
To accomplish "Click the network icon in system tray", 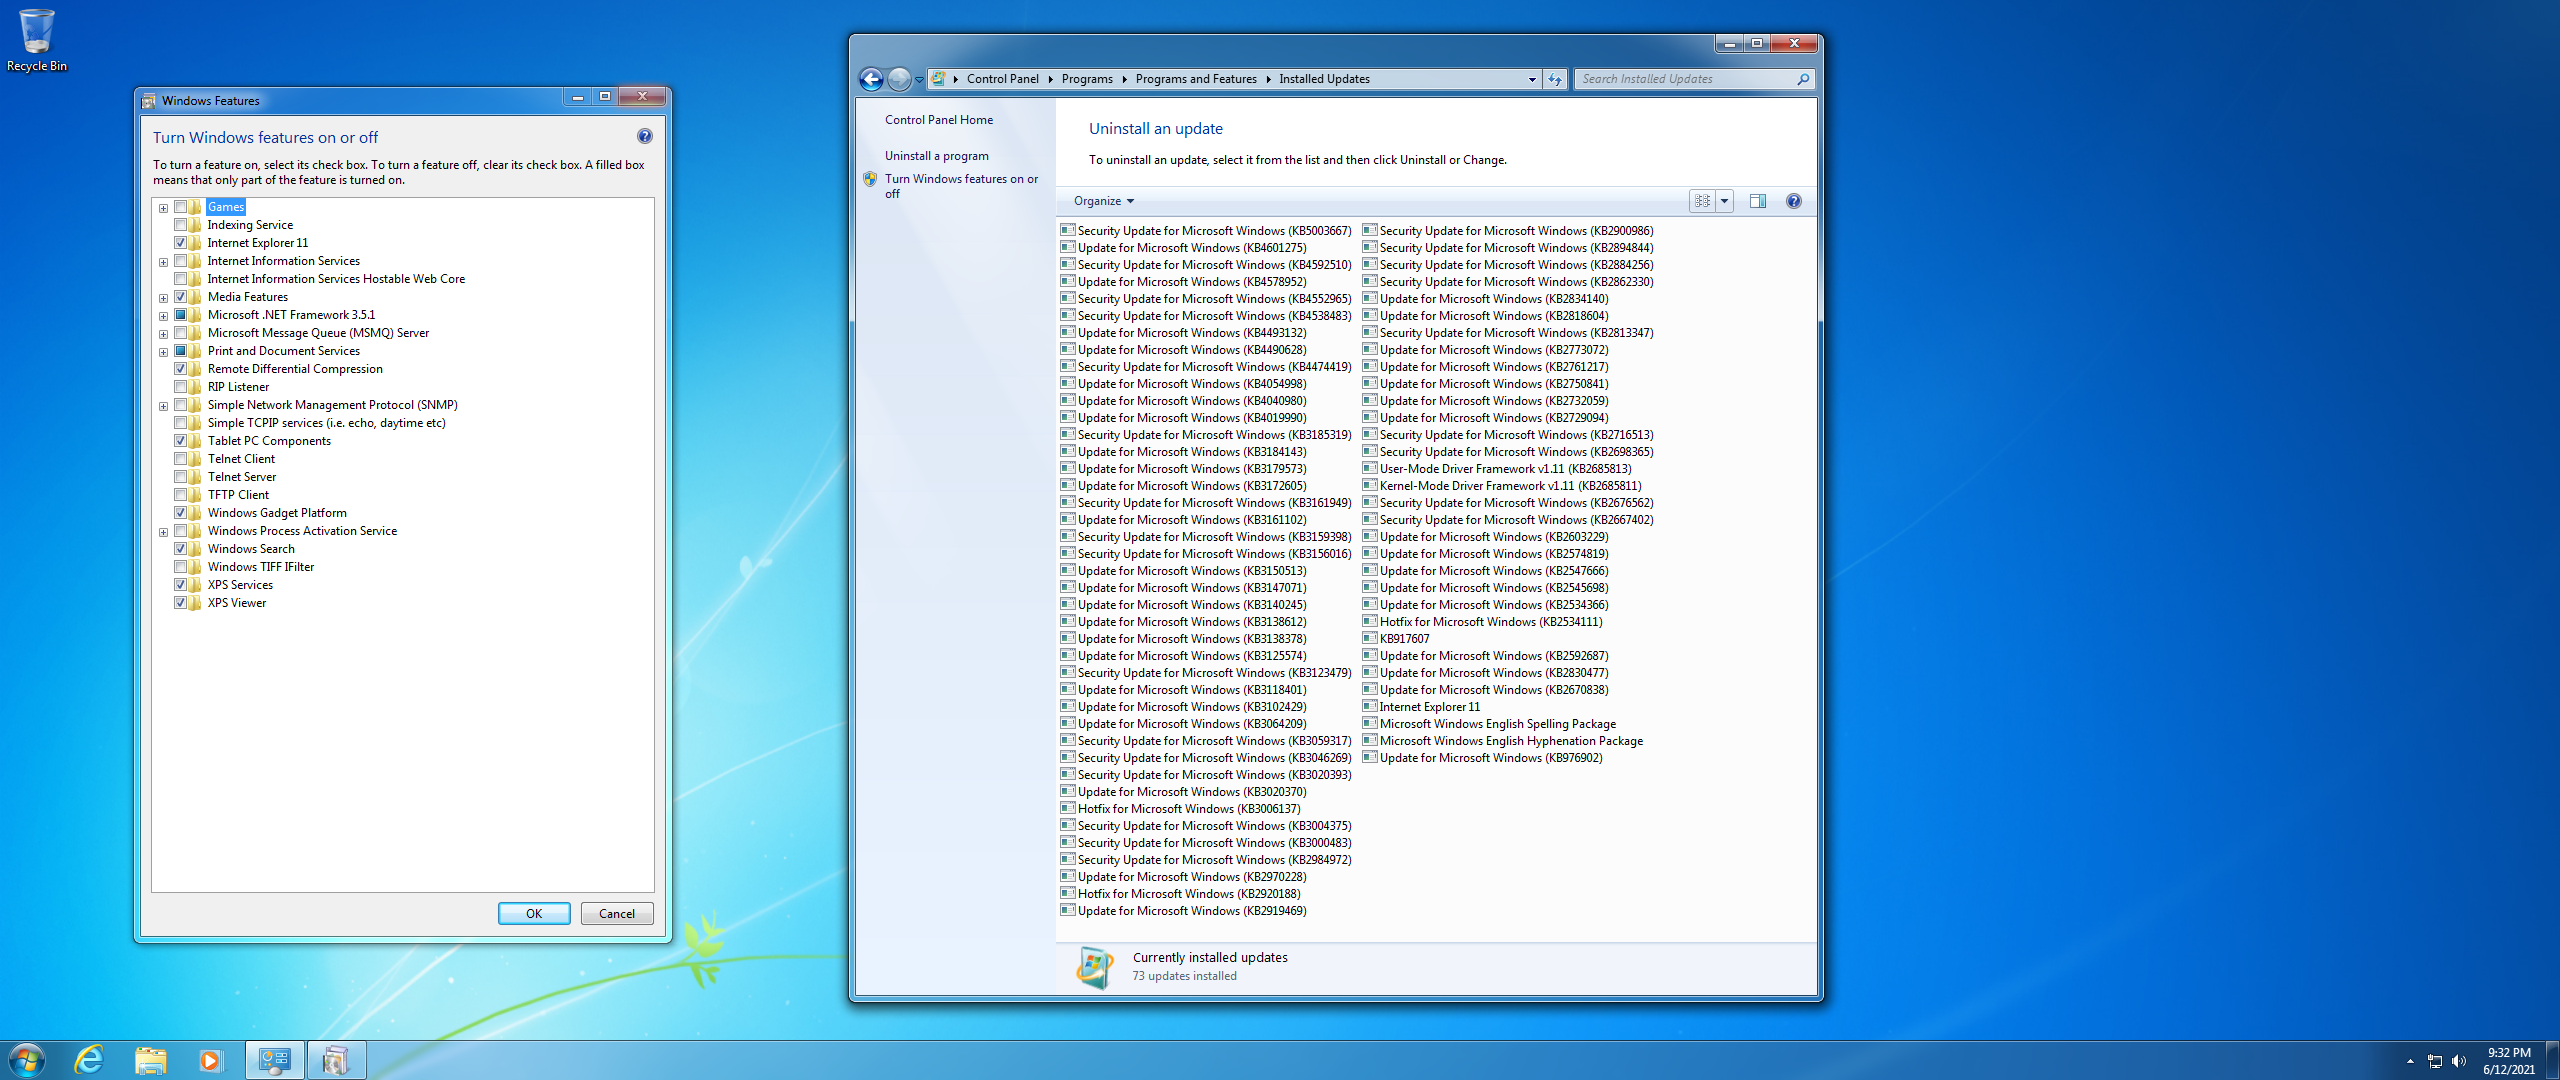I will point(2435,1061).
